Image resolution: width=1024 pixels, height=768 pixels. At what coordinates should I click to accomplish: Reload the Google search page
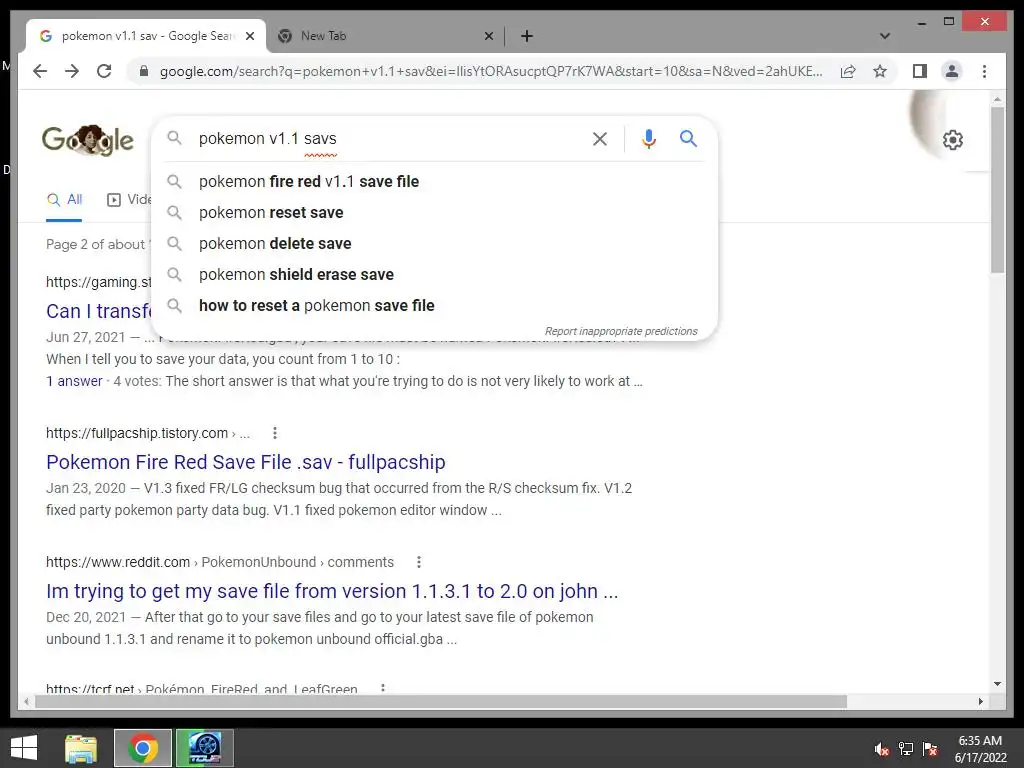104,71
